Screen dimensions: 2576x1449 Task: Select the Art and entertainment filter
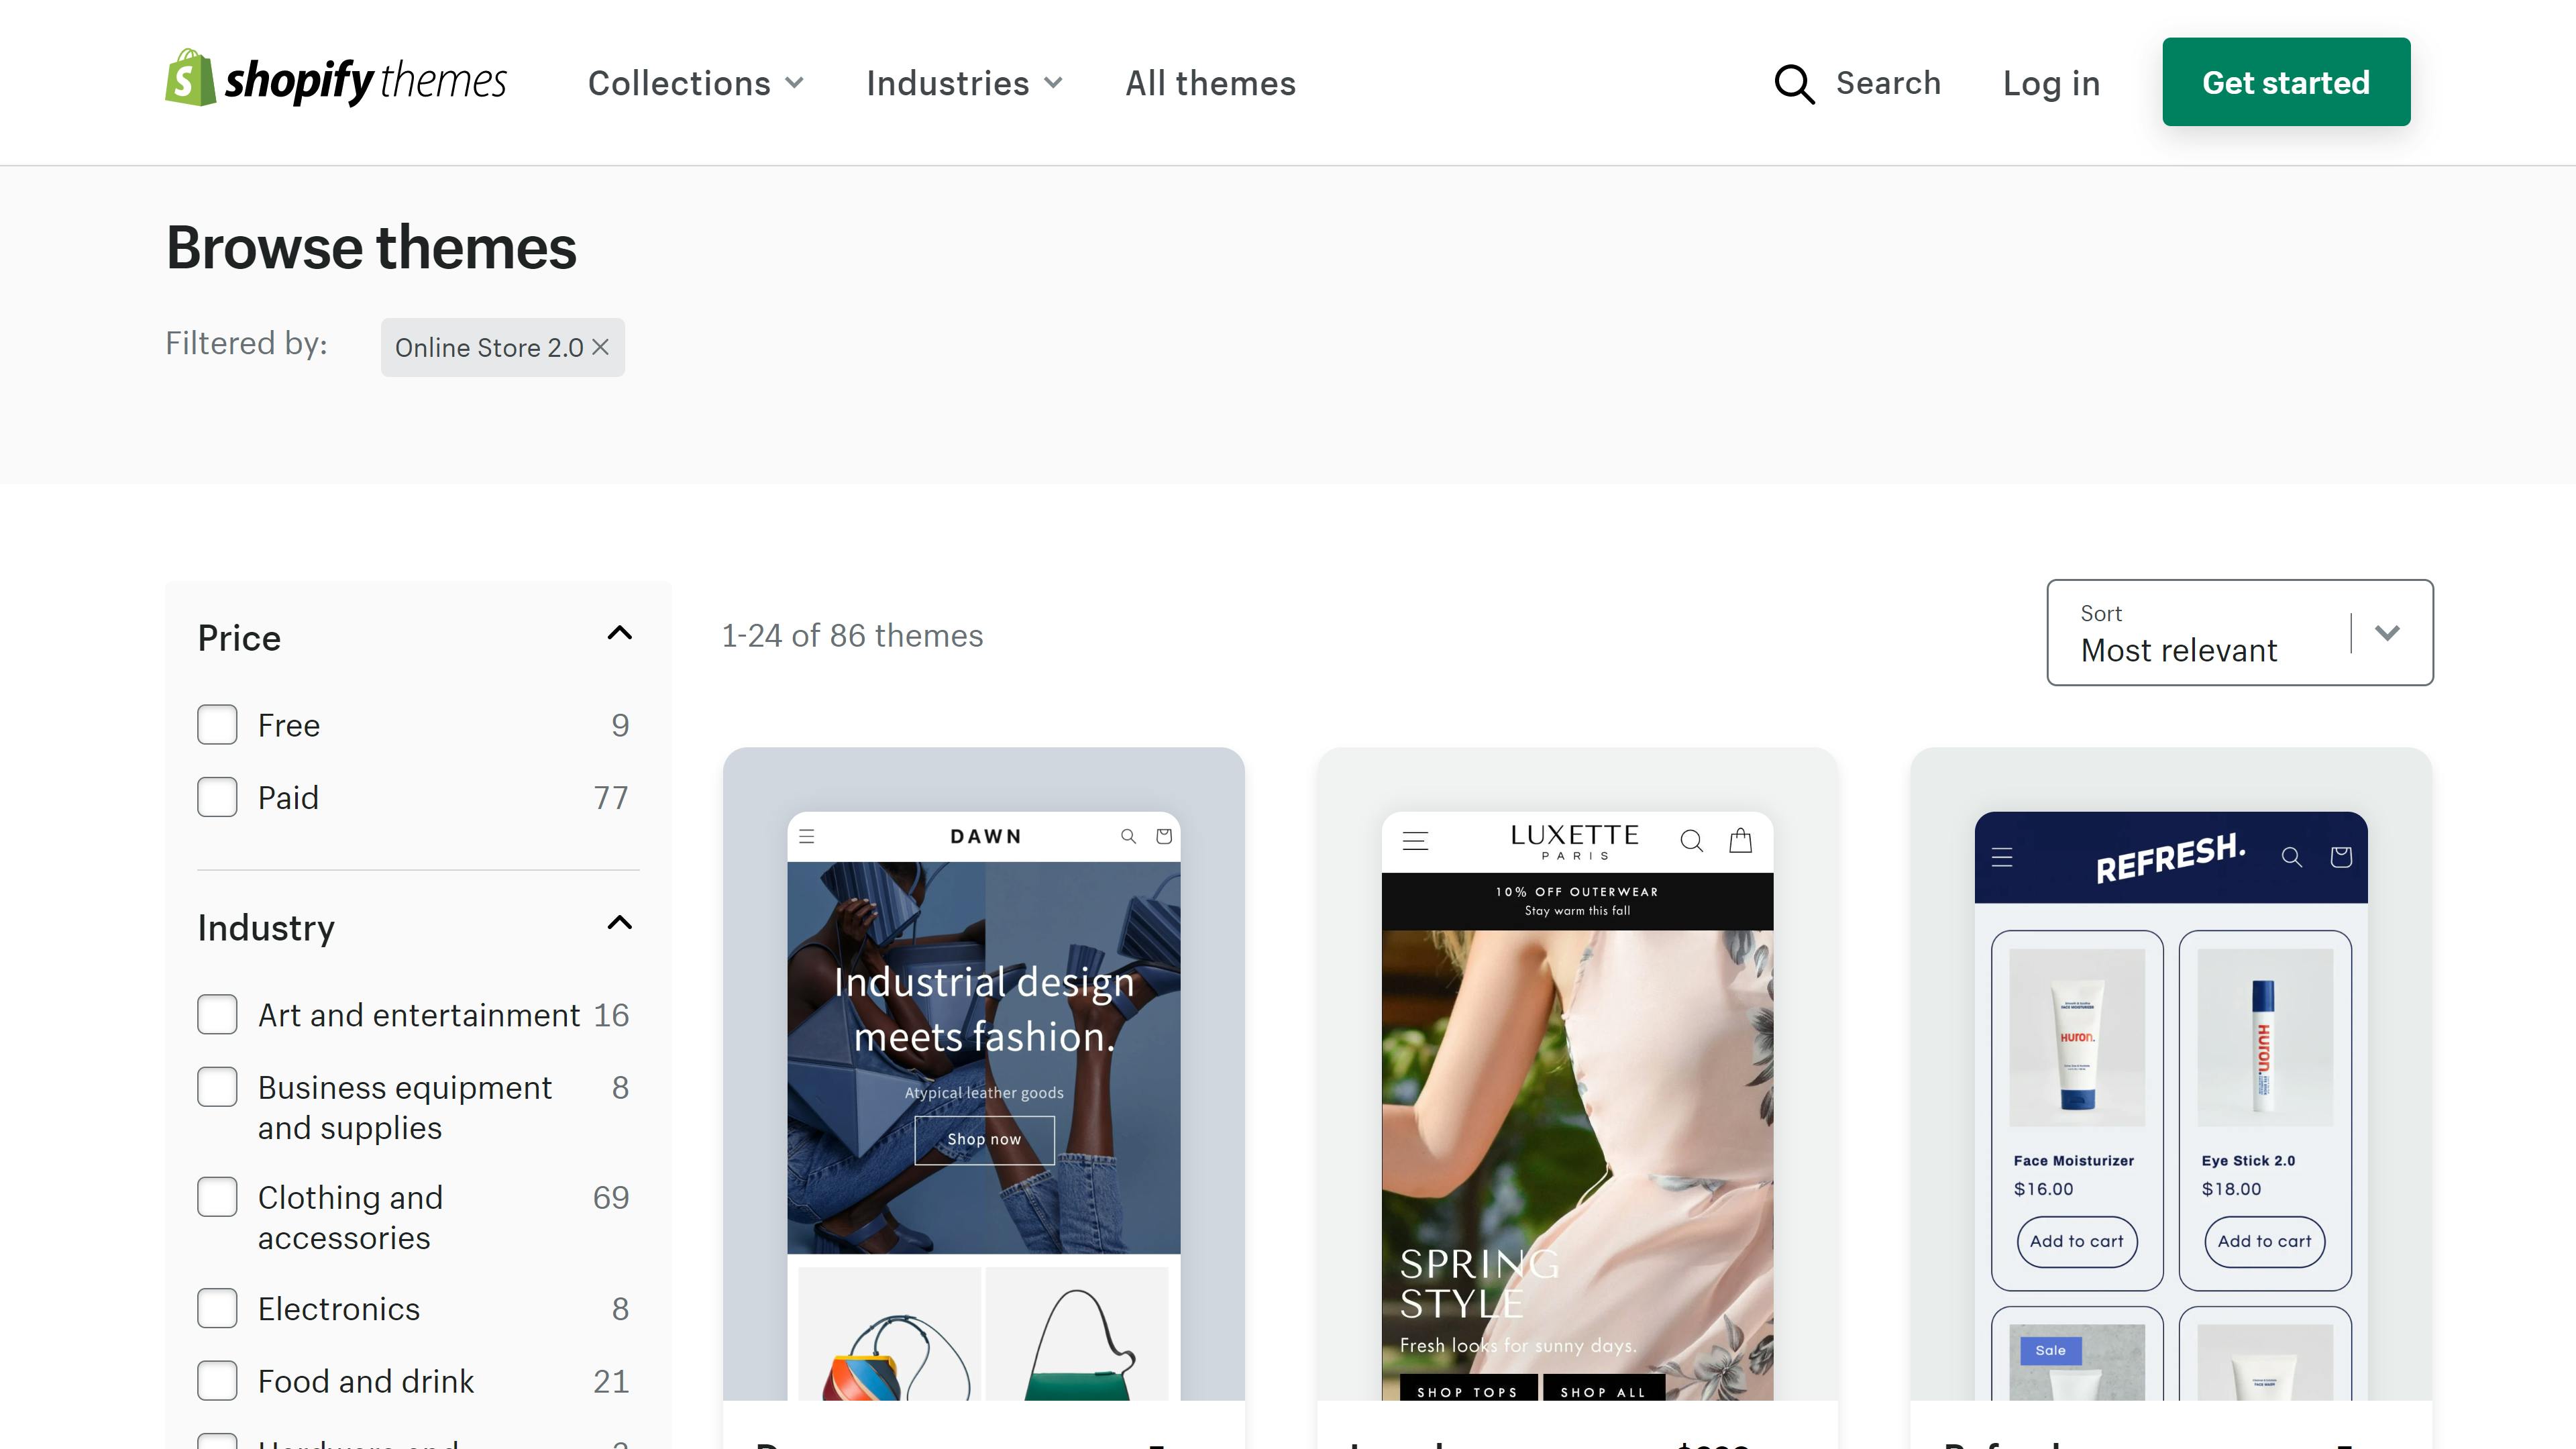pyautogui.click(x=216, y=1012)
